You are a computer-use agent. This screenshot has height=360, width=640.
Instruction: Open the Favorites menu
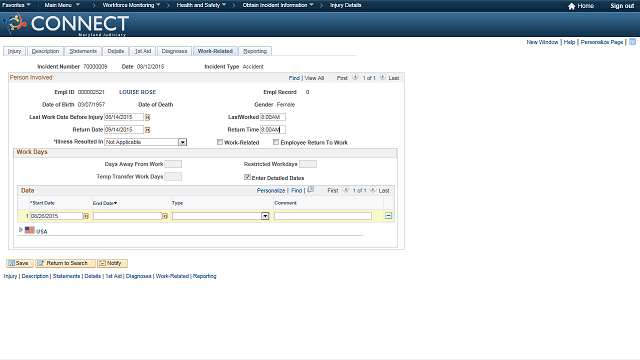pos(16,5)
